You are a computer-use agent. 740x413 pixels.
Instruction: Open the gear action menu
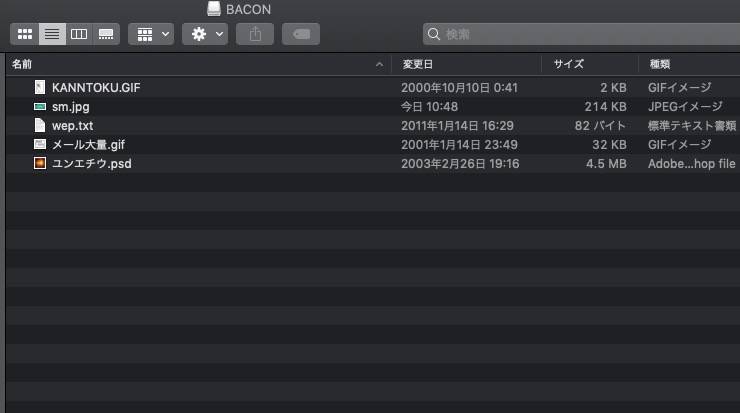point(205,34)
